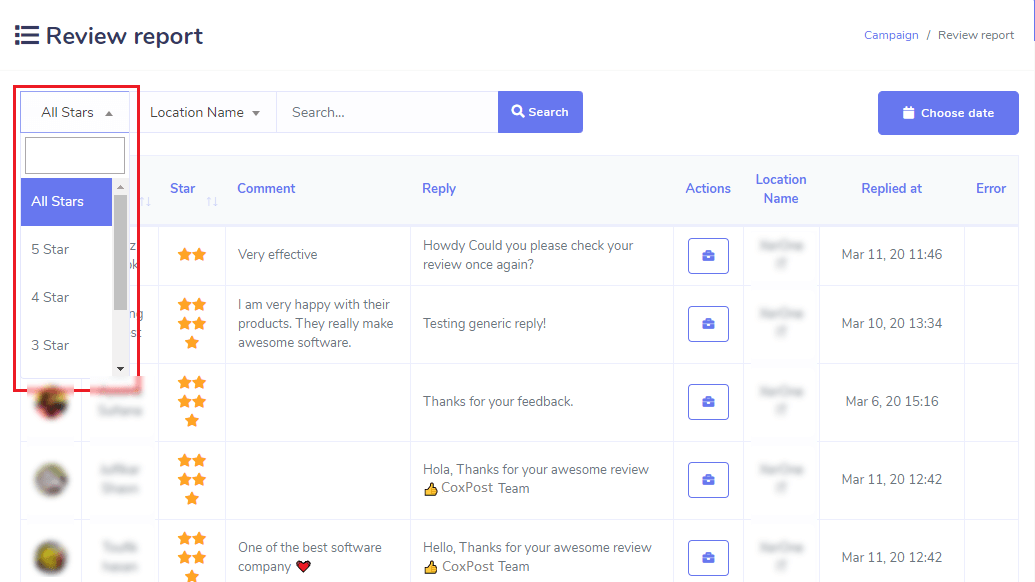Click the list icon beside Review report title
1035x582 pixels.
coord(27,36)
